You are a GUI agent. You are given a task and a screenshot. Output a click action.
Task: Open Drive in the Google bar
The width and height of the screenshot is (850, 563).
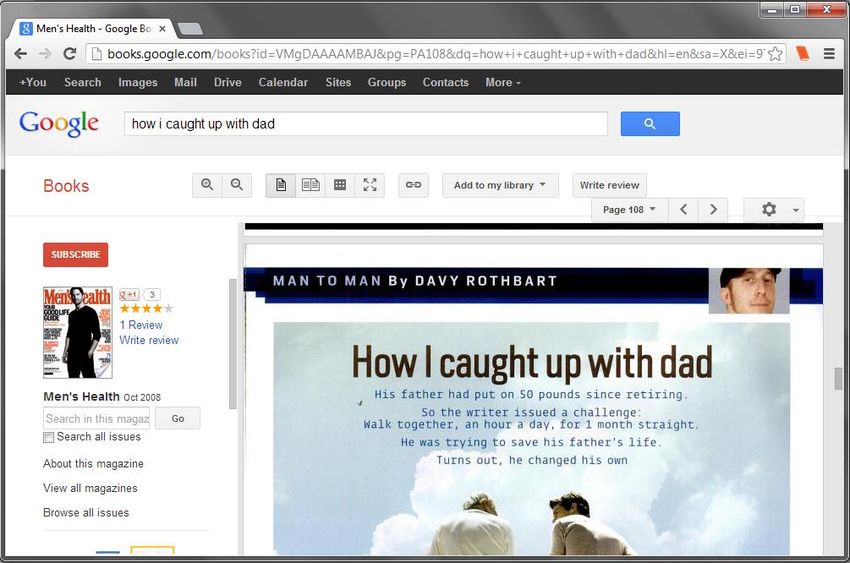point(228,82)
